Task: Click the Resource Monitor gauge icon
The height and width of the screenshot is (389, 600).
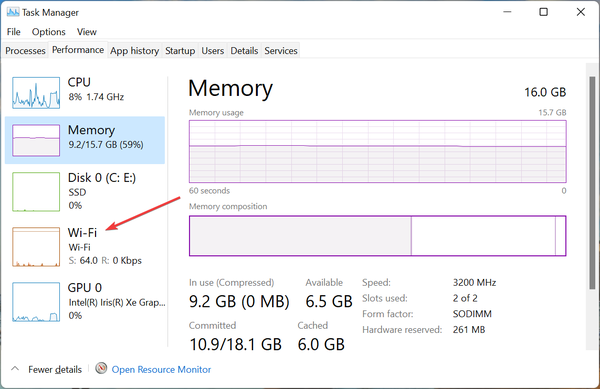Action: 101,368
